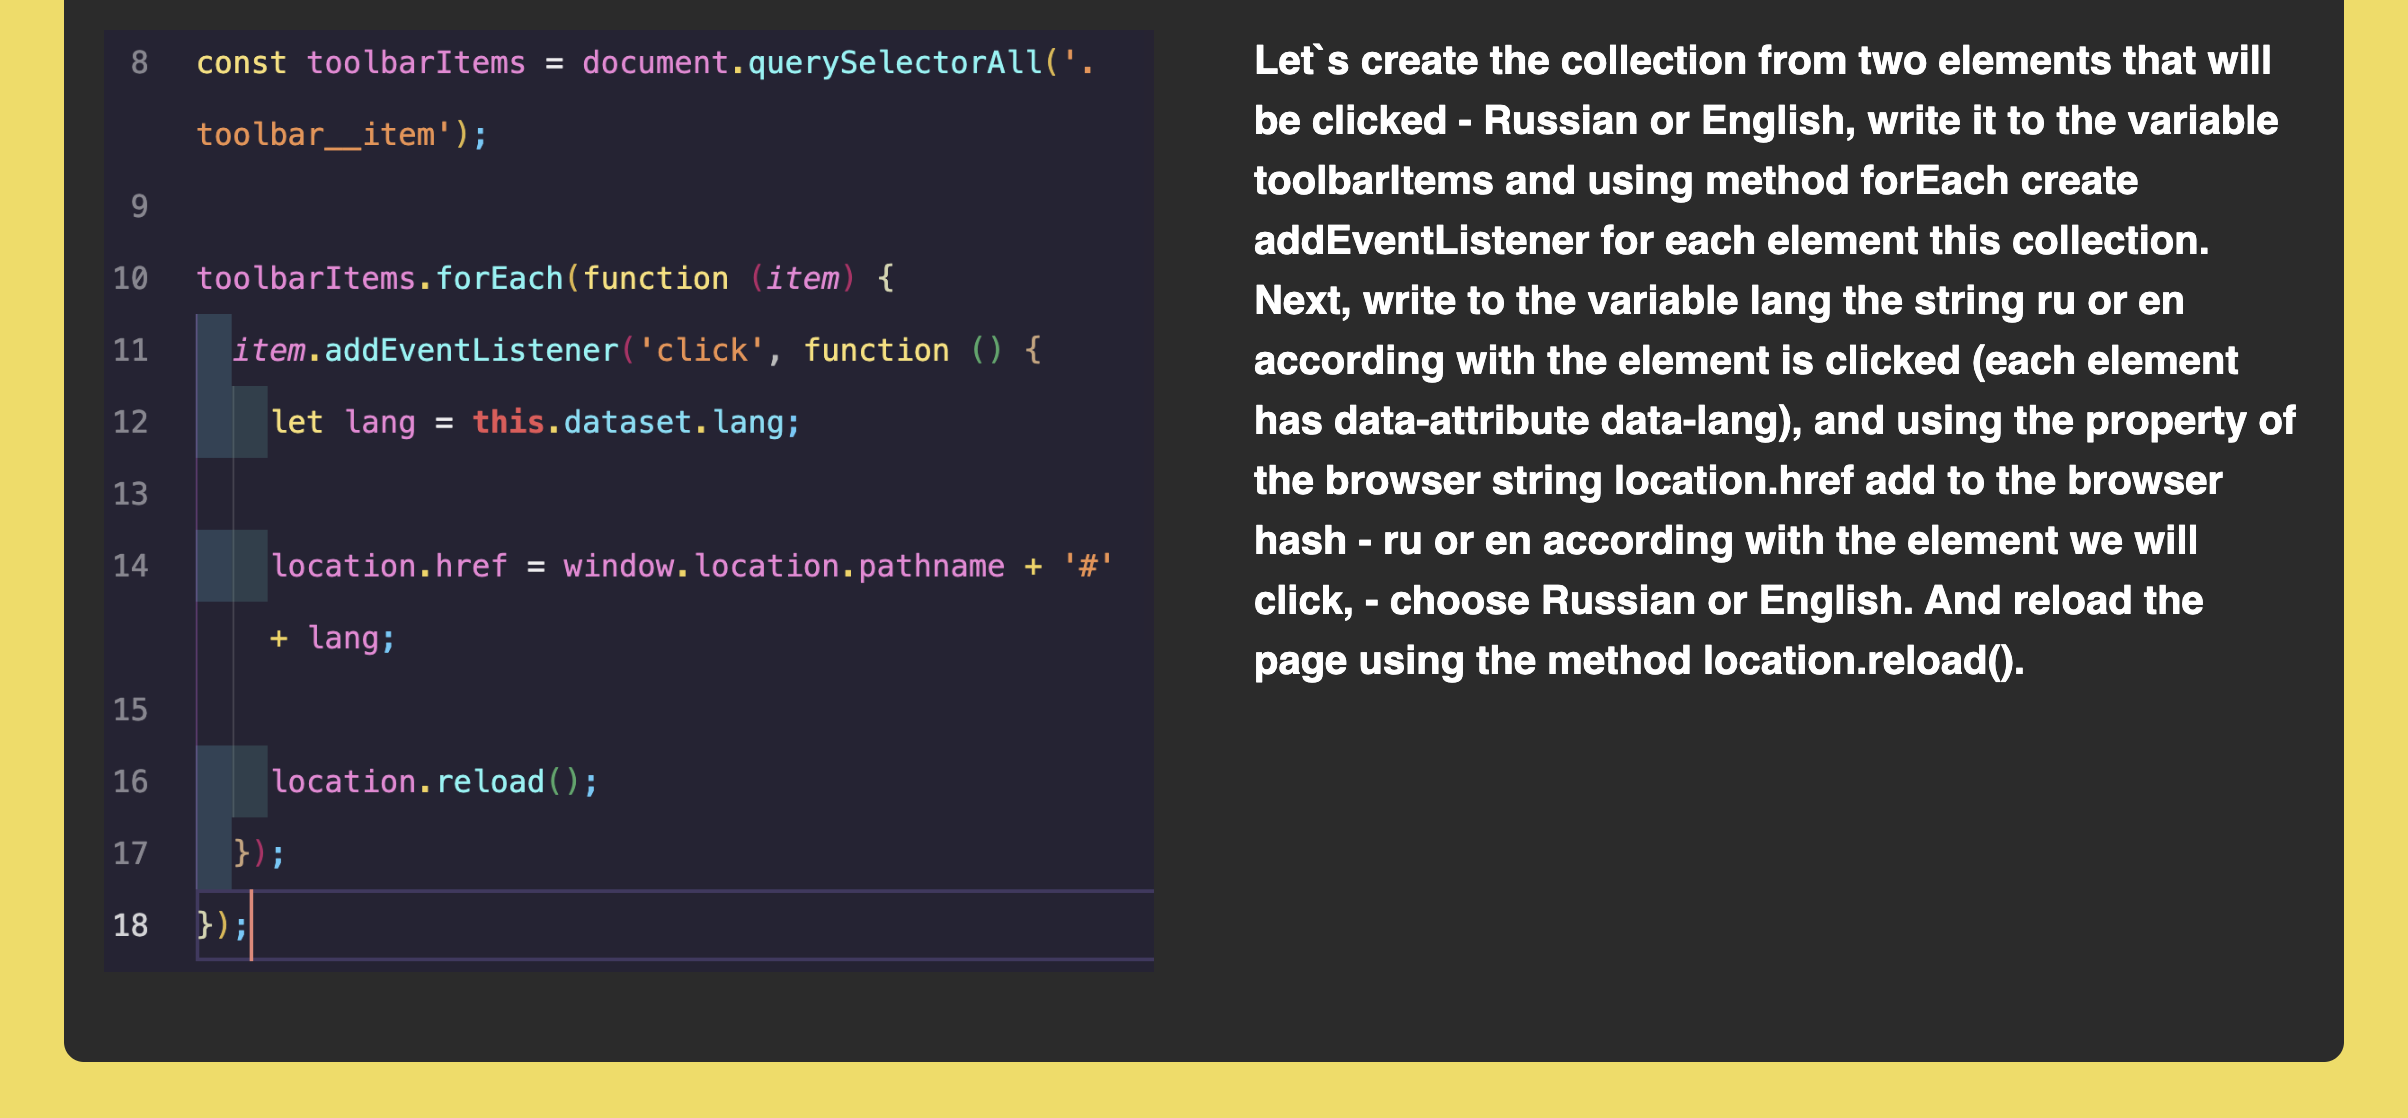Click the word 'toolbarItems' in the description
Screen dimensions: 2408x1118
coord(1373,181)
